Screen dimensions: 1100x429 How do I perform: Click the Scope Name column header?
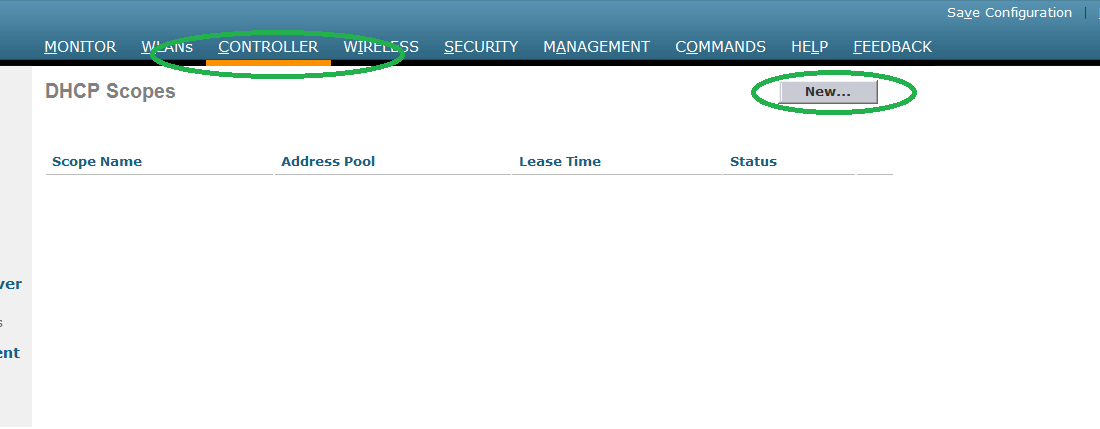pyautogui.click(x=97, y=161)
